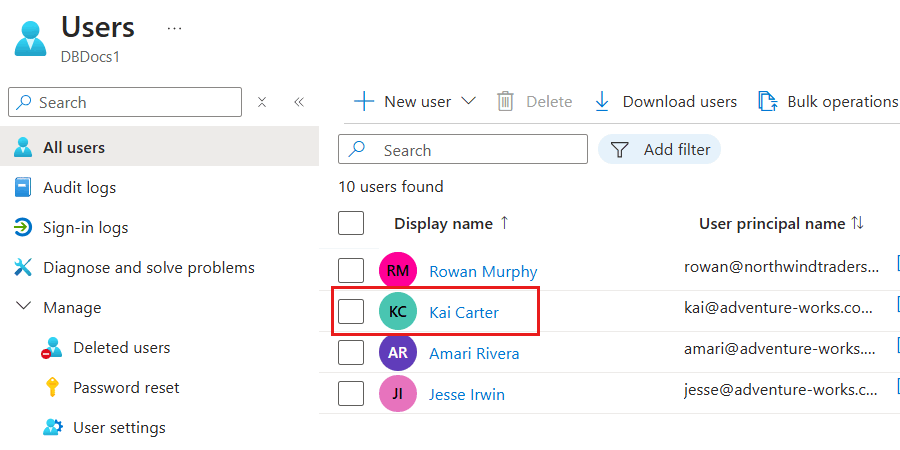
Task: Collapse the sidebar with double-chevron icon
Action: point(298,102)
